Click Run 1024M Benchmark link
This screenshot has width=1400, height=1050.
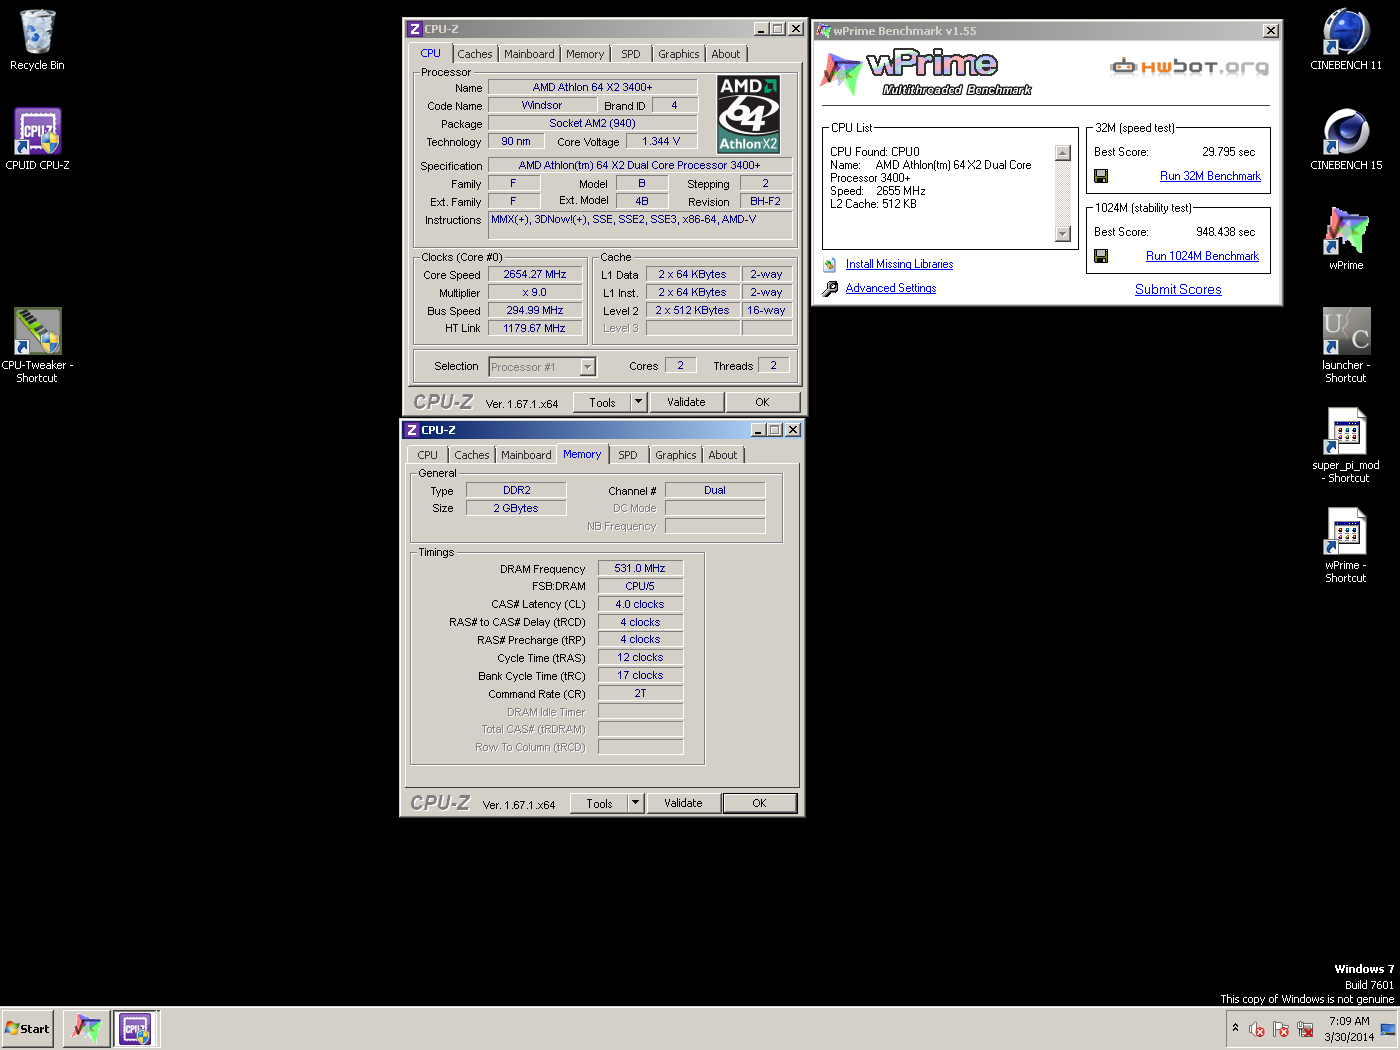(1202, 256)
